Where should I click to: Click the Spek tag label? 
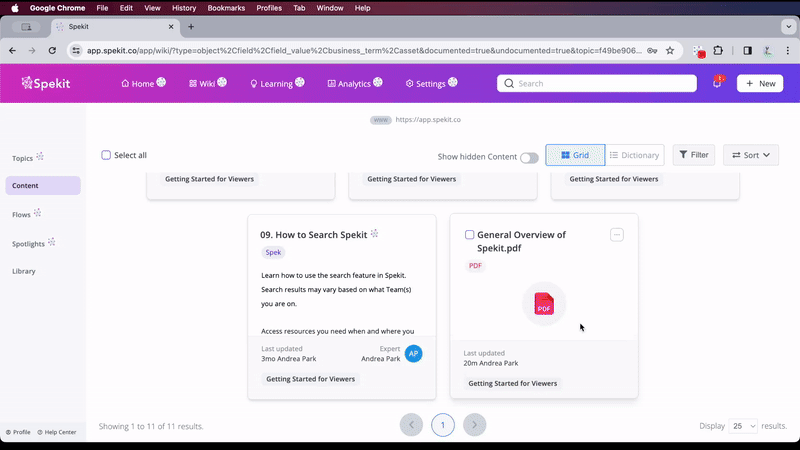click(x=273, y=252)
